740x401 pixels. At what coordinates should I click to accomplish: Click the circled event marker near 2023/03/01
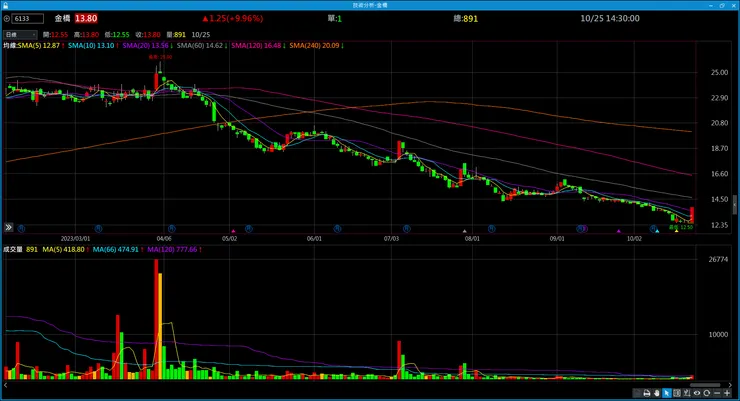click(x=98, y=228)
